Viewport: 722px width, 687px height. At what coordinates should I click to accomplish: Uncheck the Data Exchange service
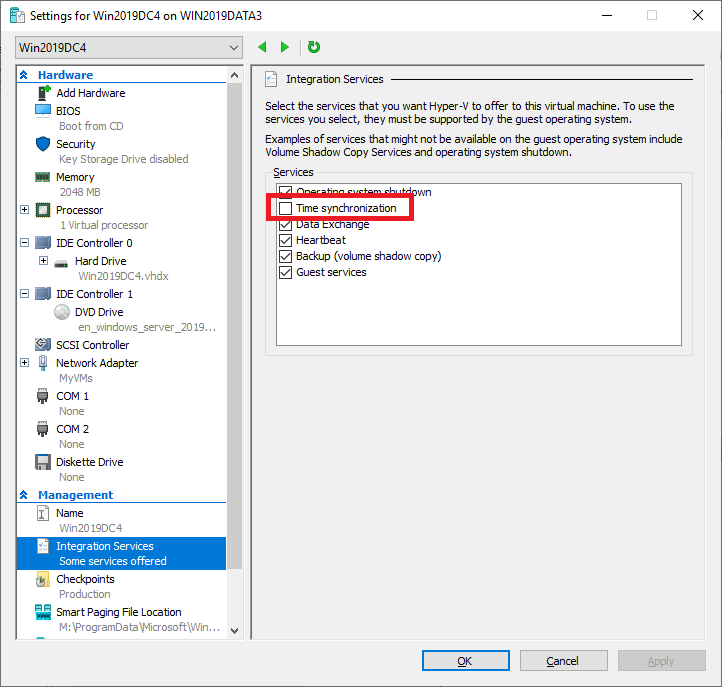tap(285, 224)
